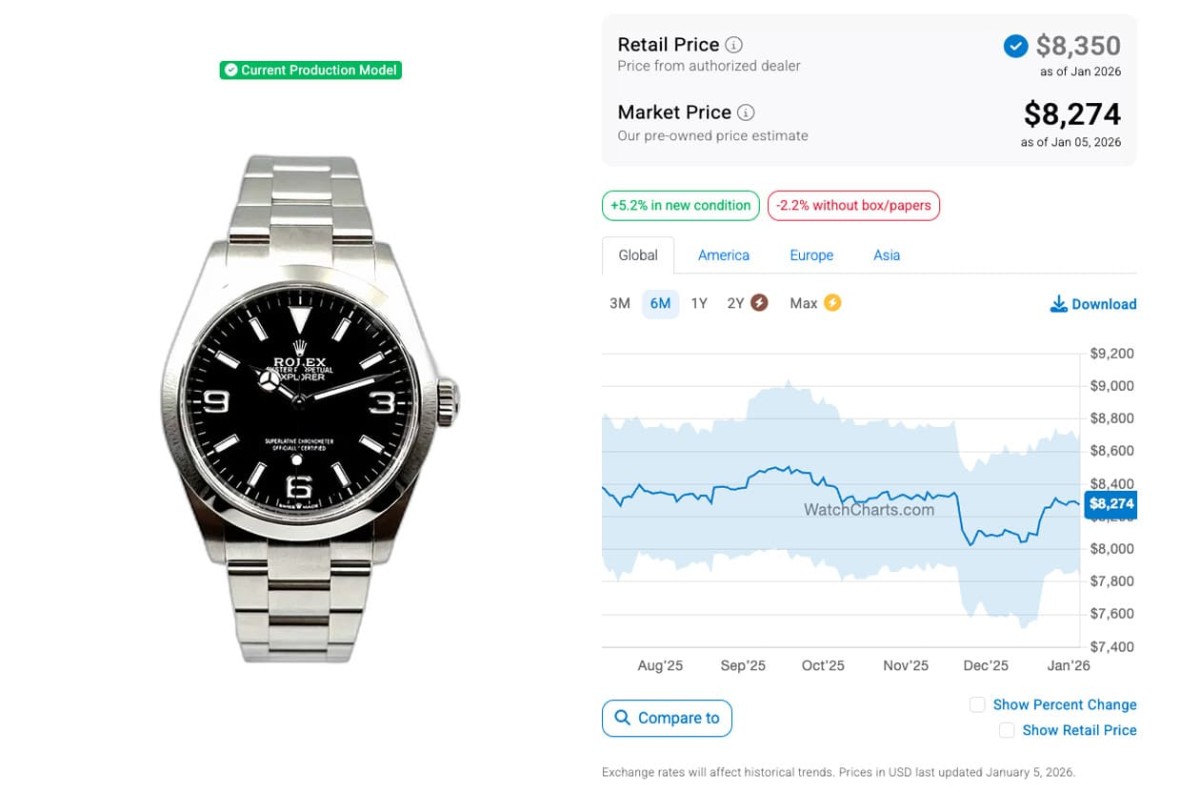
Task: Tick the Show Retail Price checkbox
Action: 1006,731
